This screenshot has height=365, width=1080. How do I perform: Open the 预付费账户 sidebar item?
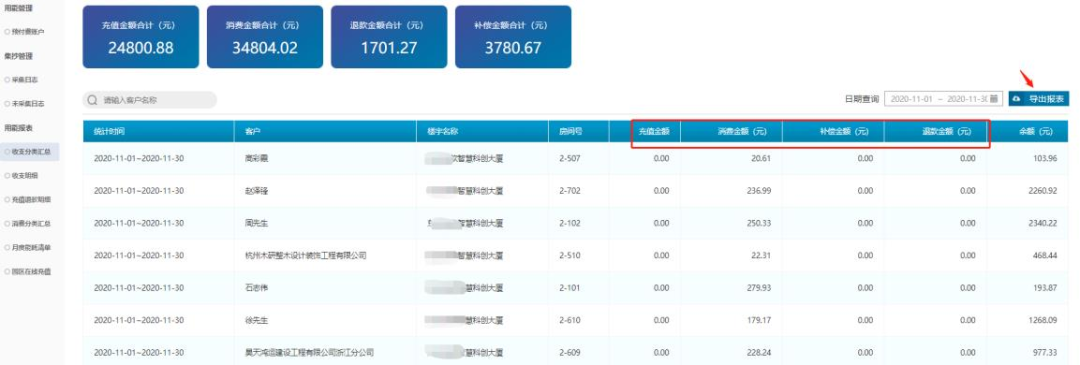click(x=28, y=32)
